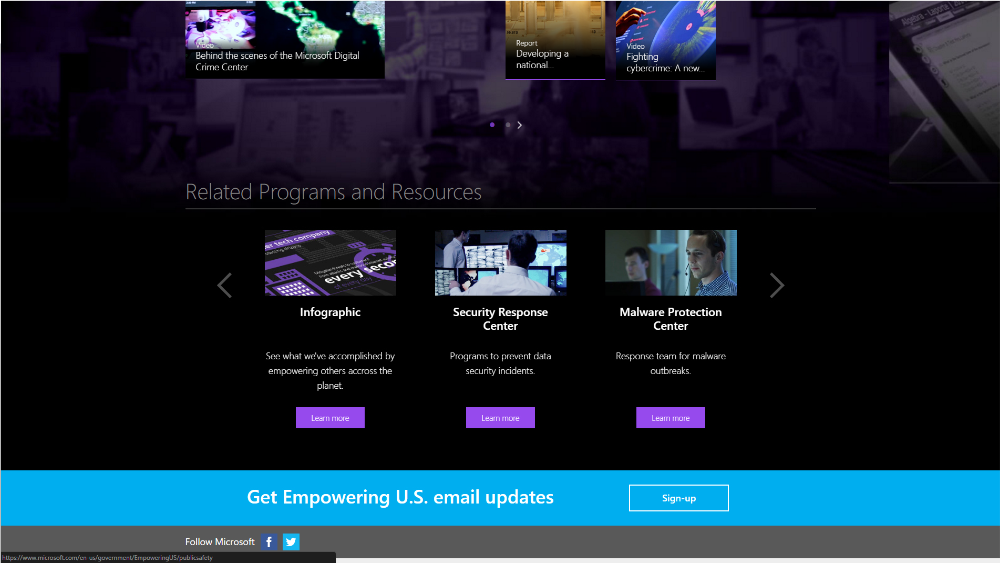
Task: Click 'Get Empowering U.S. email updates' text
Action: [401, 497]
